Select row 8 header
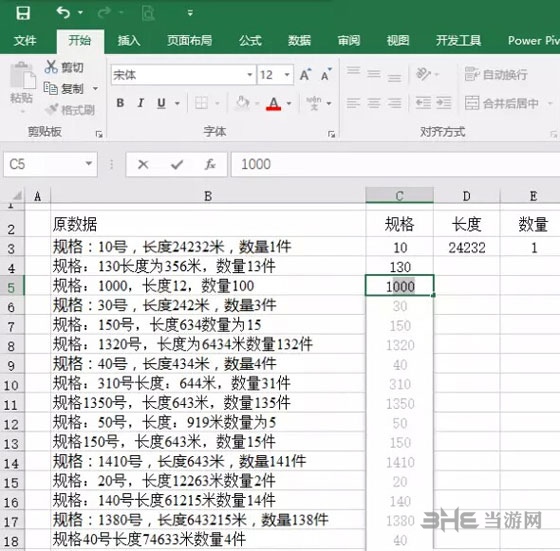The width and height of the screenshot is (560, 551). coord(11,346)
